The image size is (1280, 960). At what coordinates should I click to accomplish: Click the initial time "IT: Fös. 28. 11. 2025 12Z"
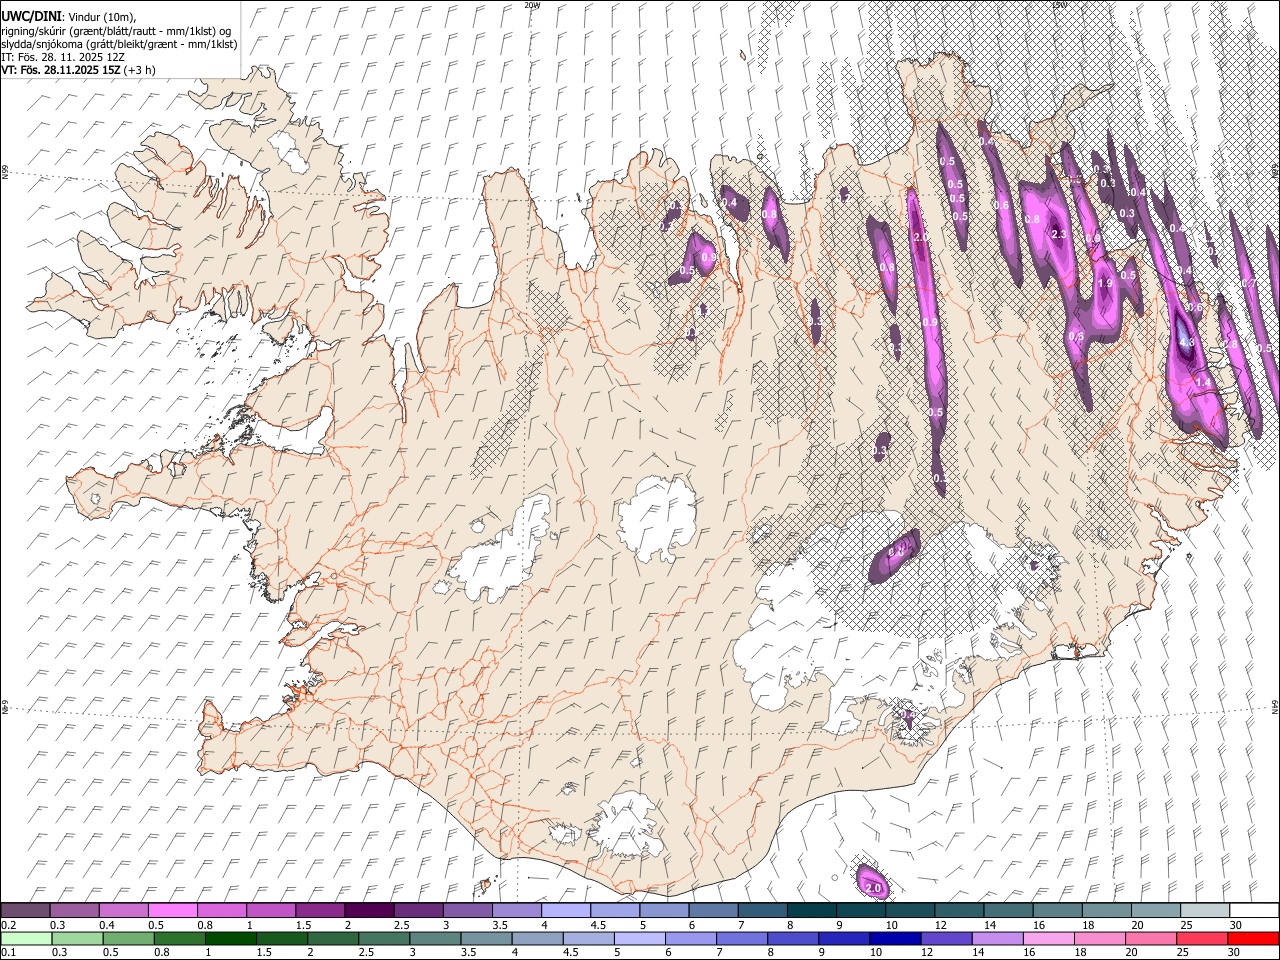pos(63,57)
